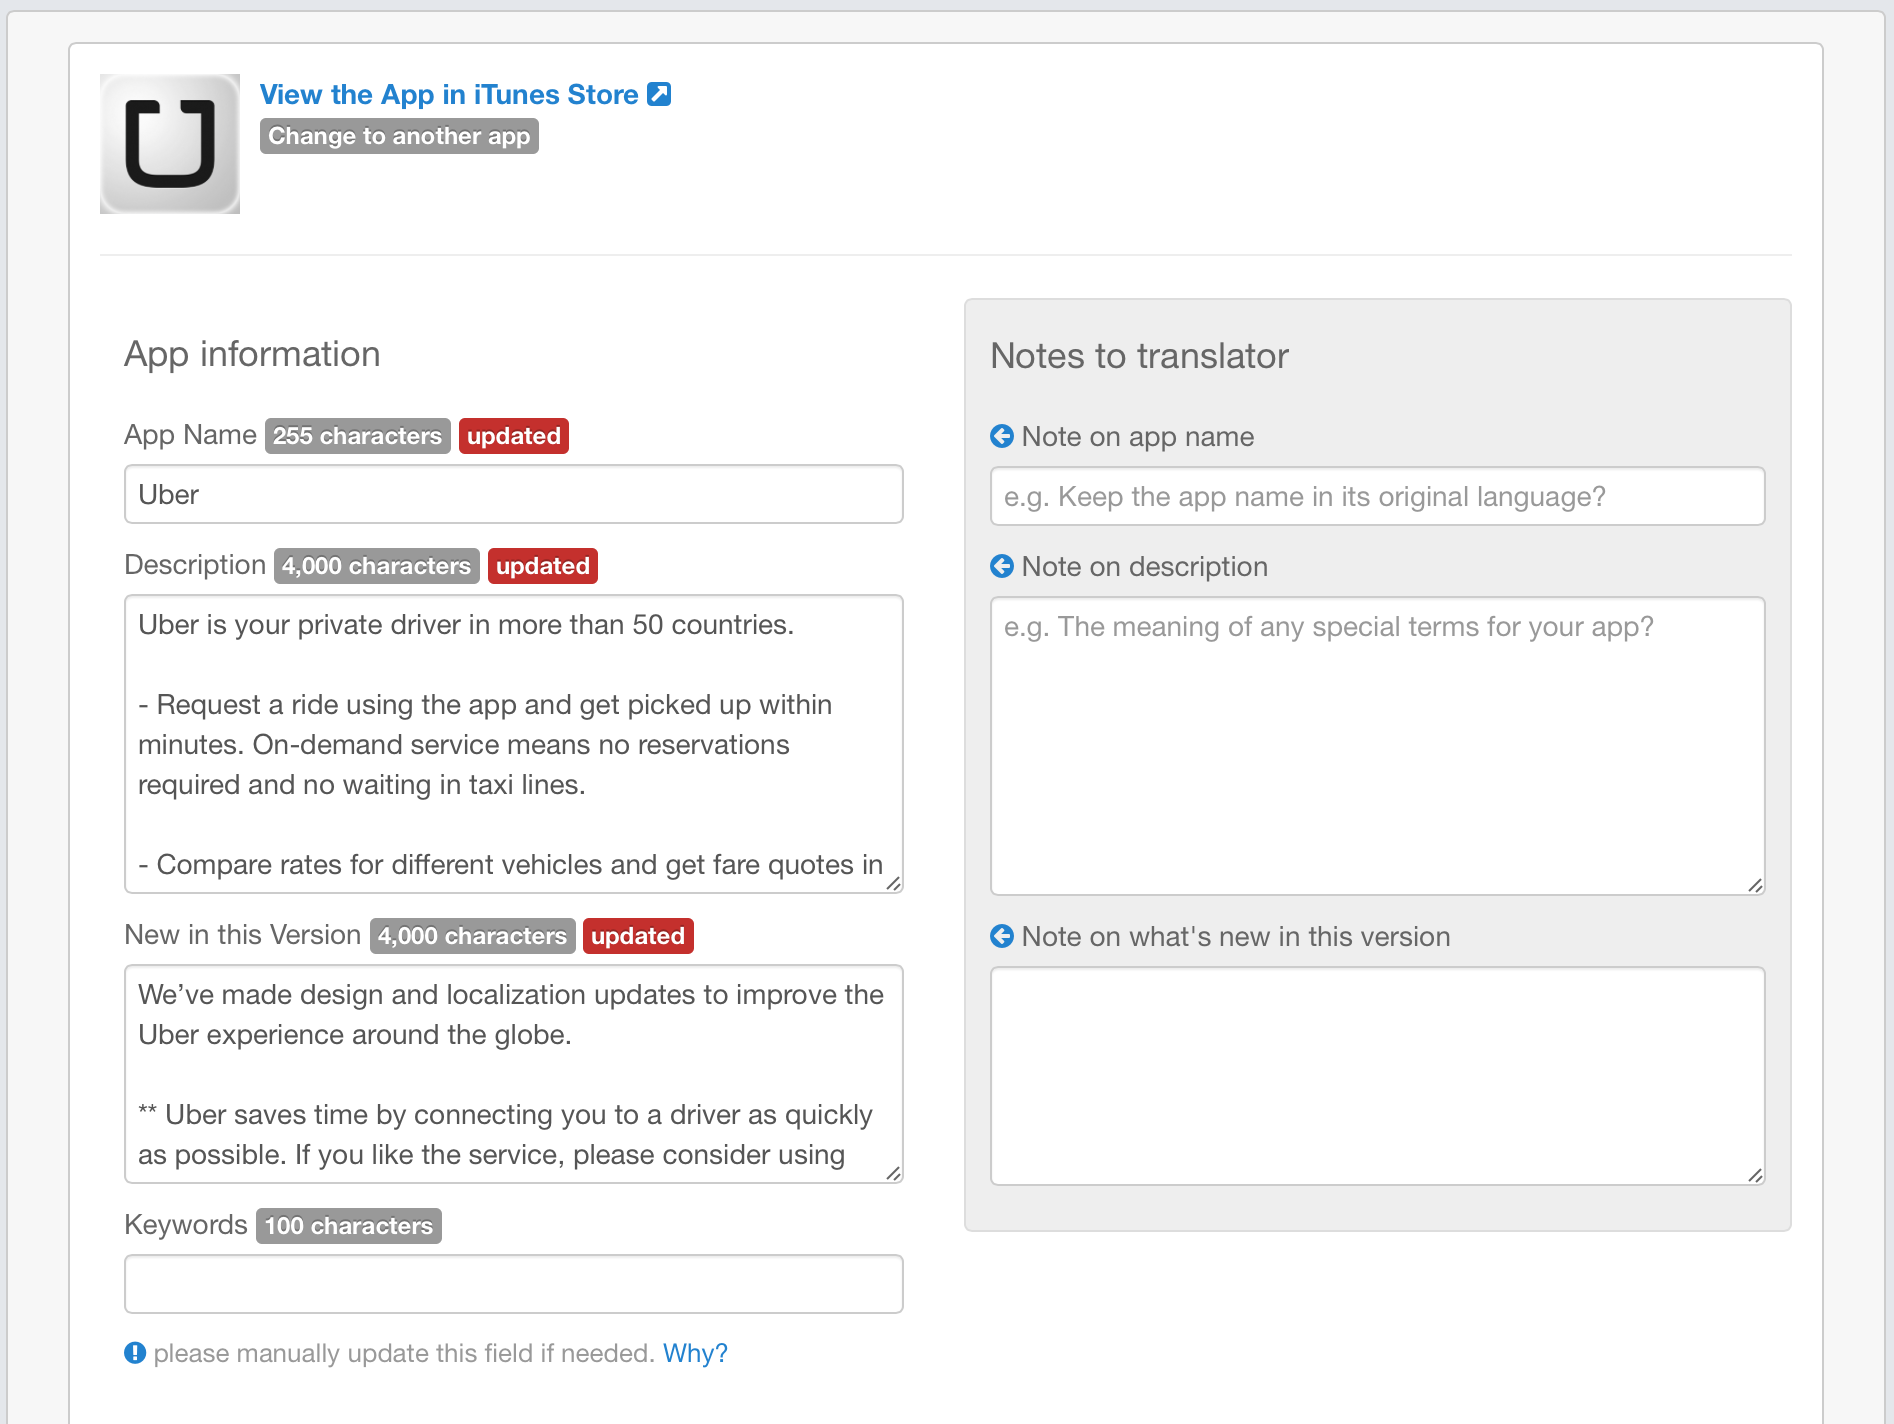Screen dimensions: 1894x1424
Task: Open the Why? link under Keywords
Action: (695, 1353)
